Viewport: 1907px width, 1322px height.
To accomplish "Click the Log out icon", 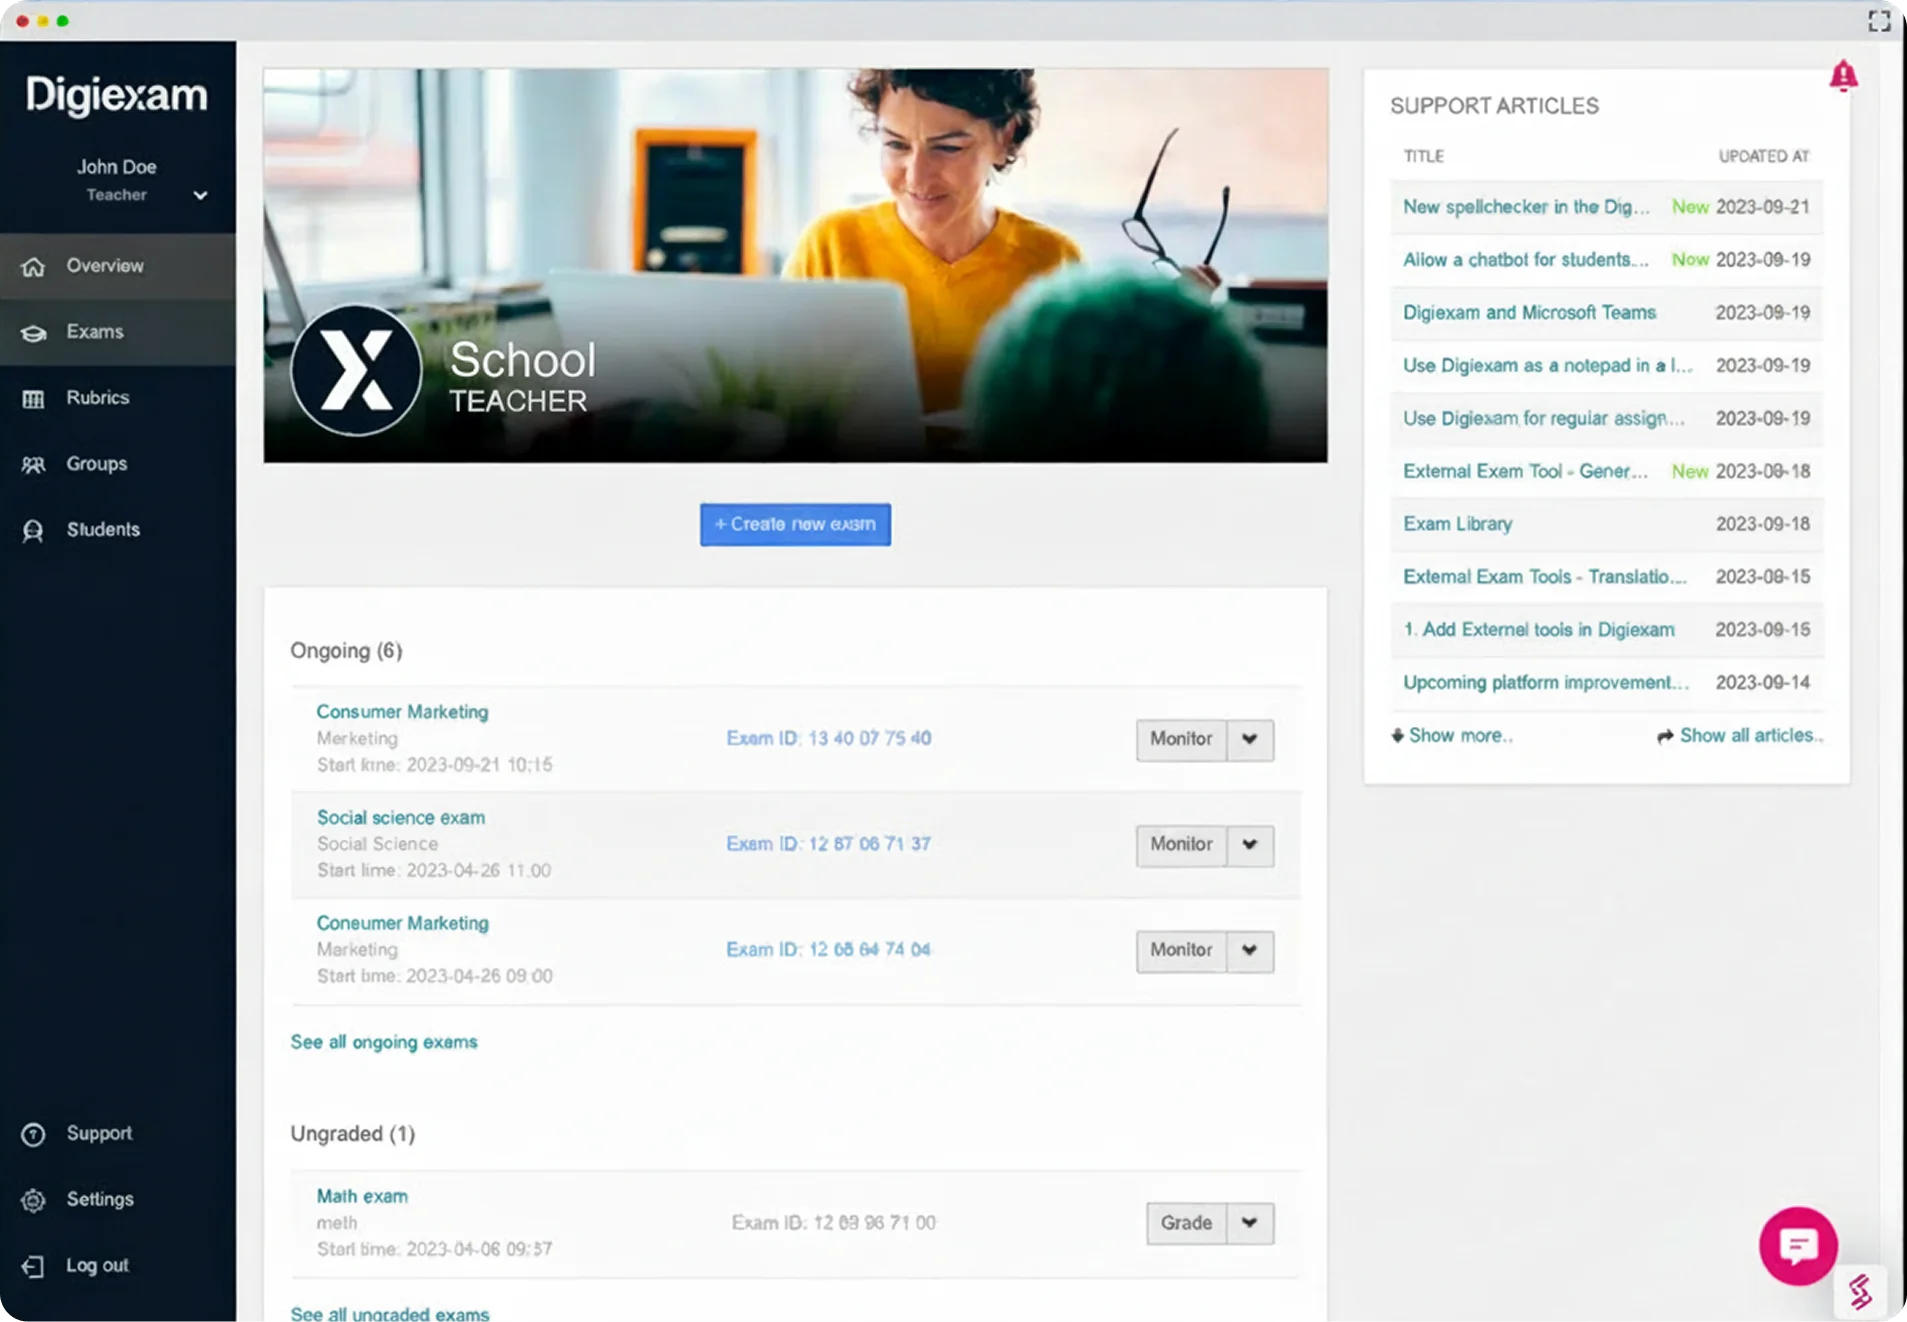I will [33, 1266].
